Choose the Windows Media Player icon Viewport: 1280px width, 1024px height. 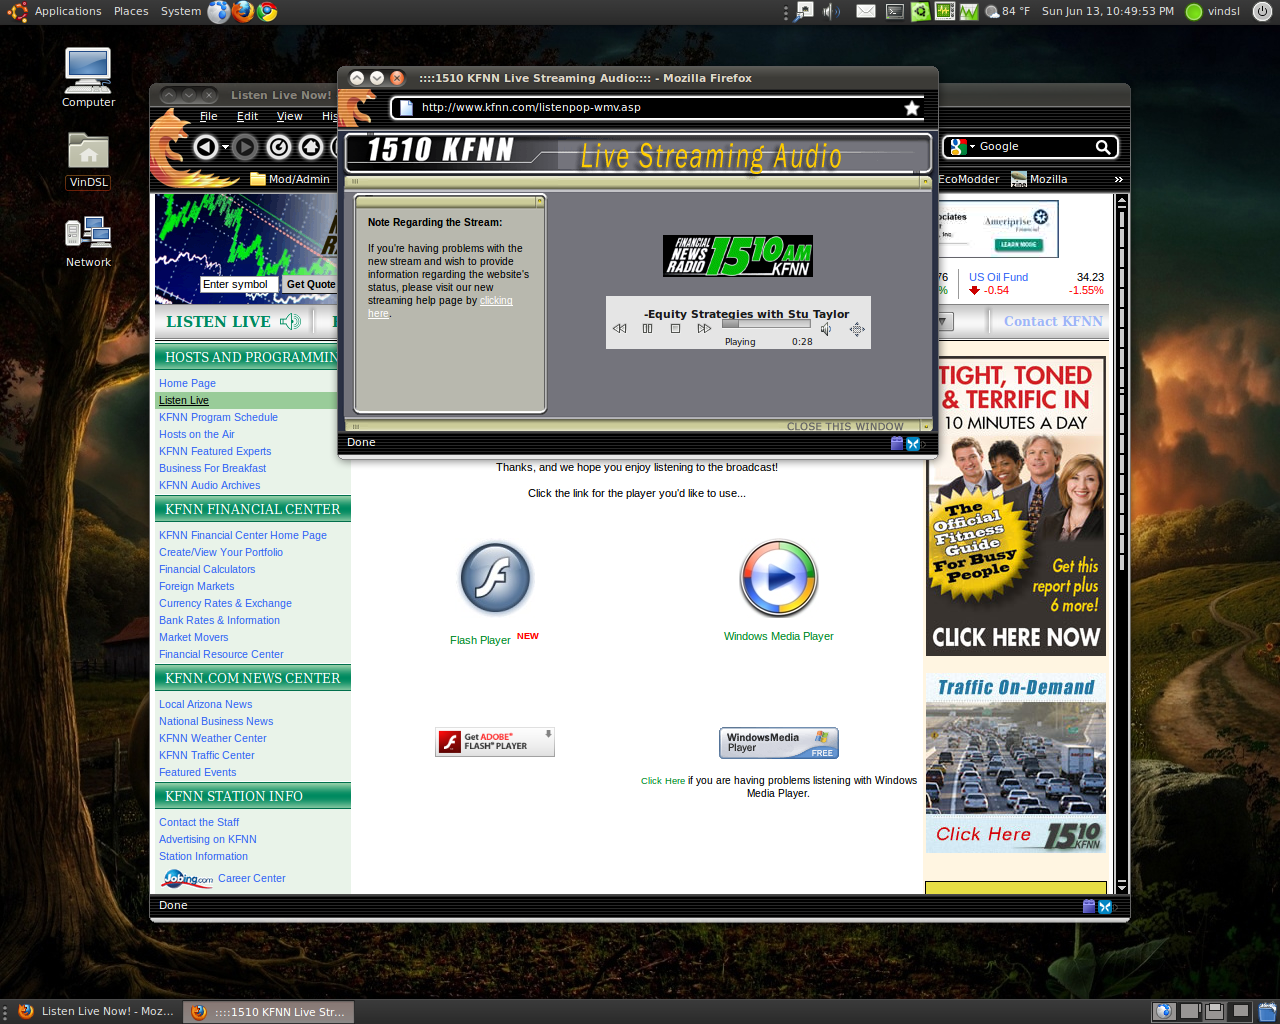point(778,578)
